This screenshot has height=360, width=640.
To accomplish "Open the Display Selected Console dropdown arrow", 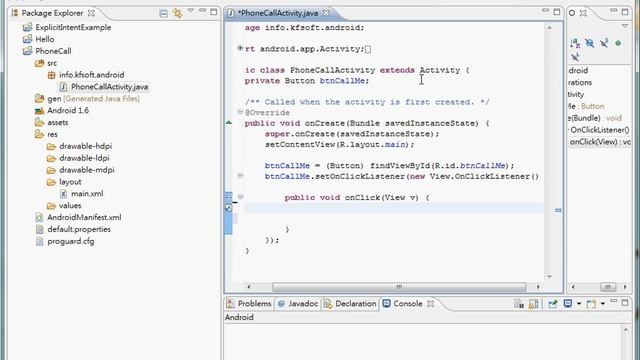I will 579,304.
